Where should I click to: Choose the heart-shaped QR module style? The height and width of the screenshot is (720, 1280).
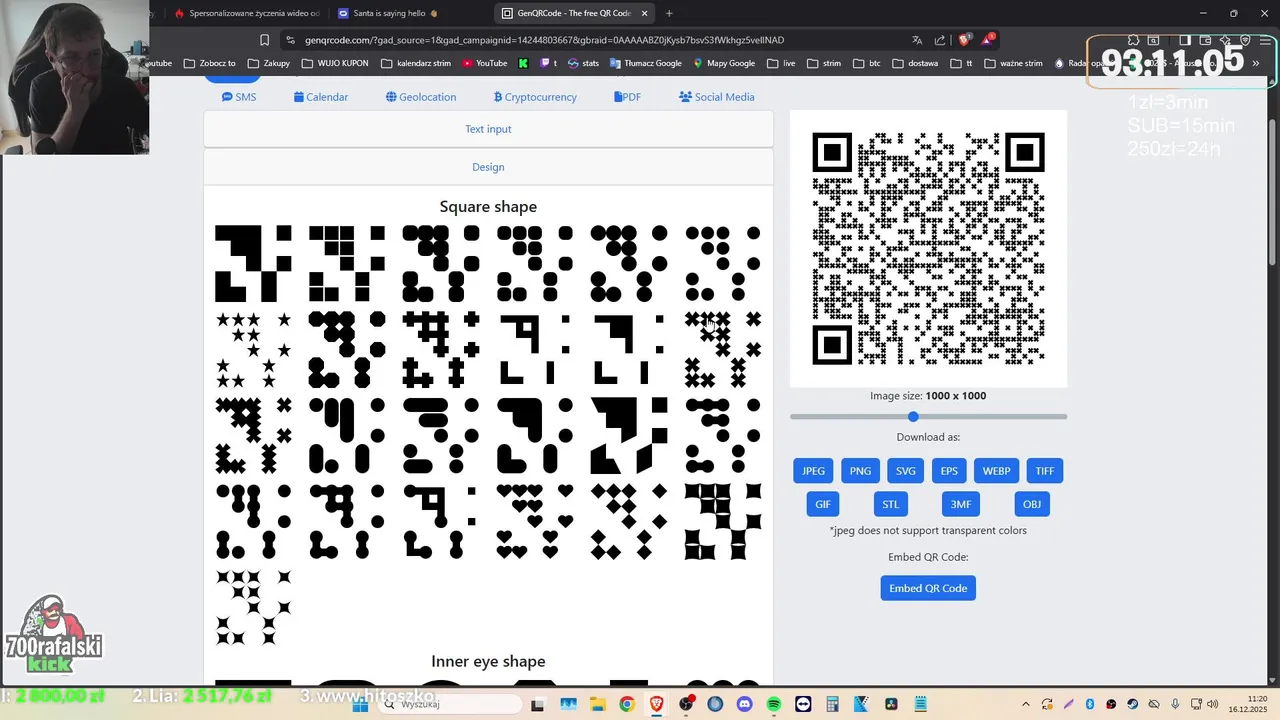[535, 521]
